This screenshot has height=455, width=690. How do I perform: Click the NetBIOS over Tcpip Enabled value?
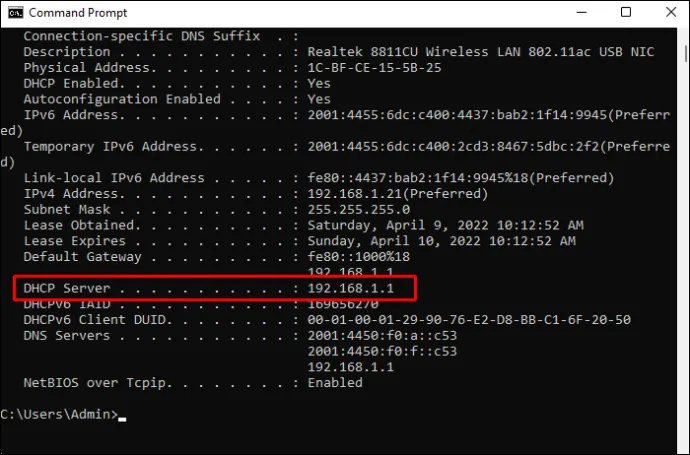click(335, 383)
